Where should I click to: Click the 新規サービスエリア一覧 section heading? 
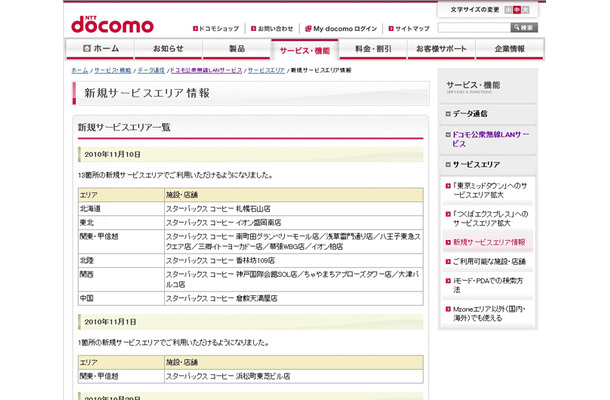(124, 127)
